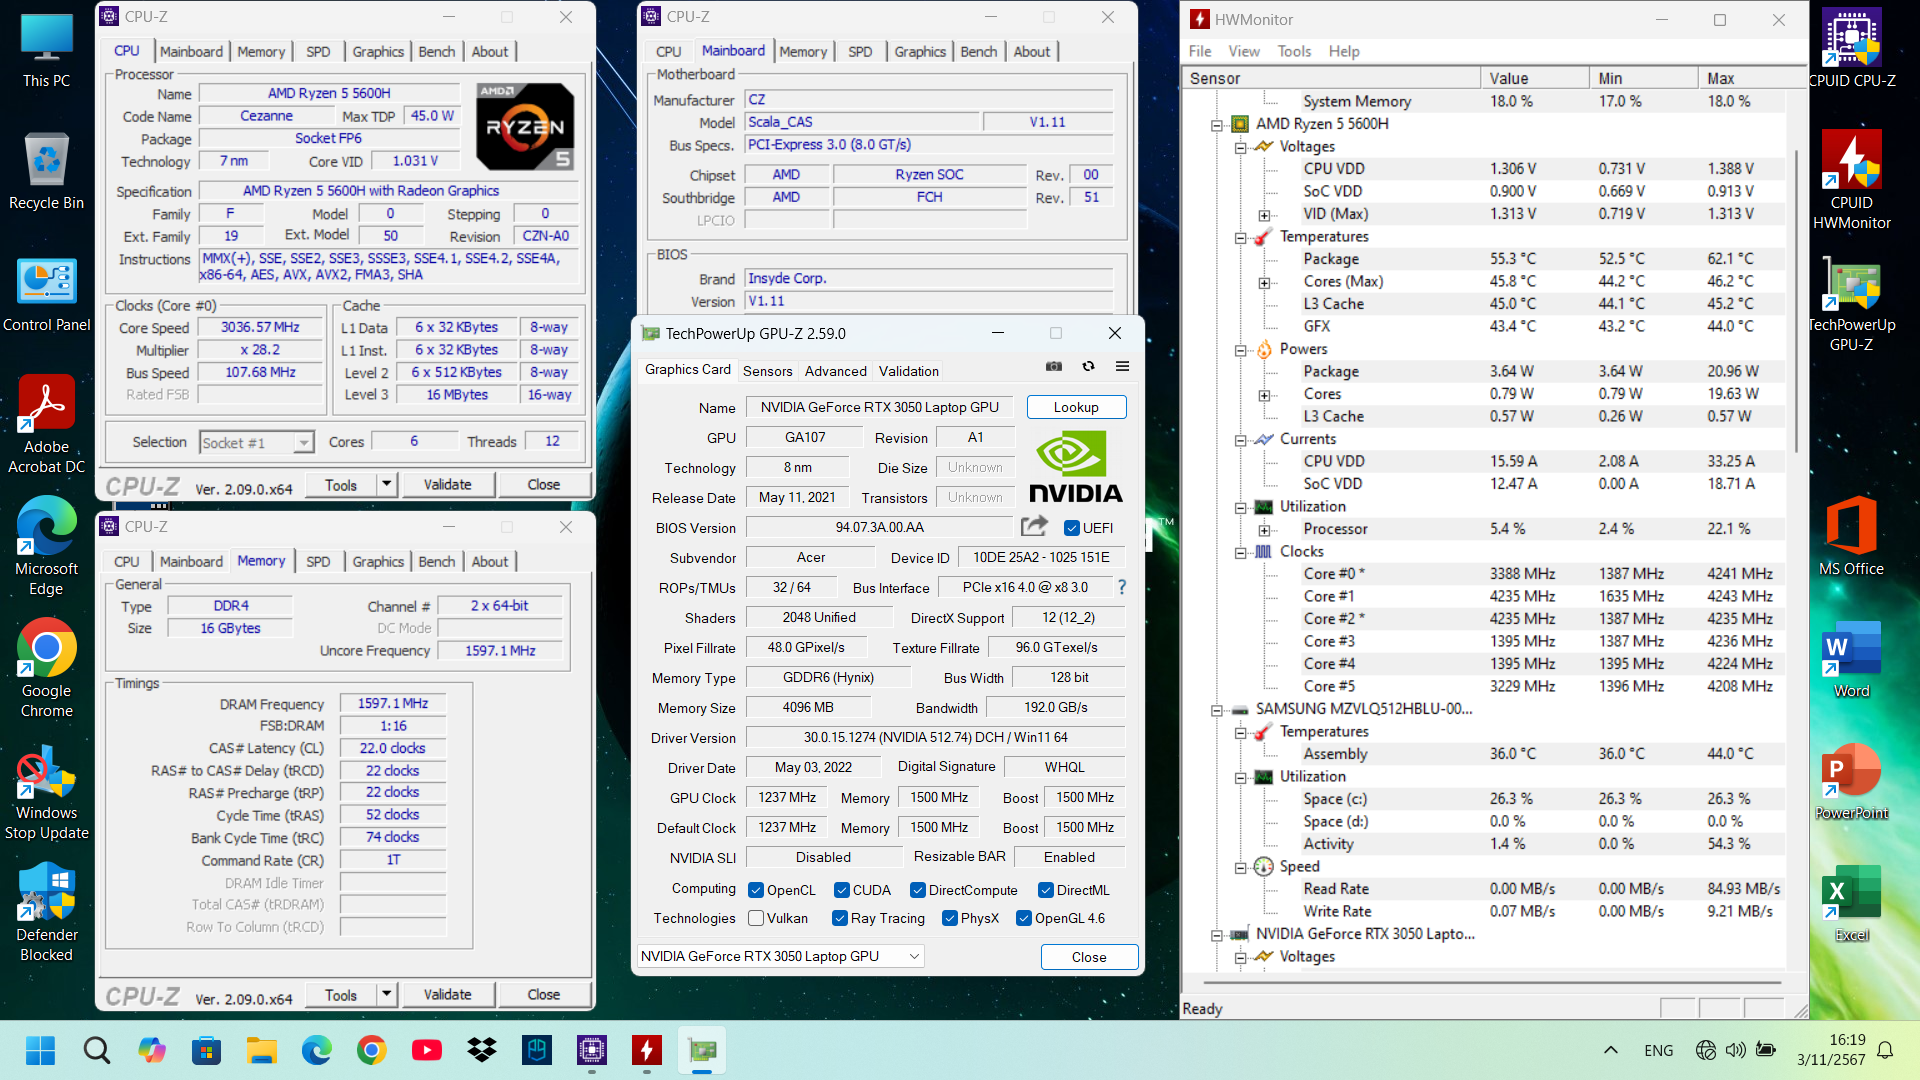Switch to the Sensors tab in GPU-Z
The image size is (1920, 1080).
[767, 371]
